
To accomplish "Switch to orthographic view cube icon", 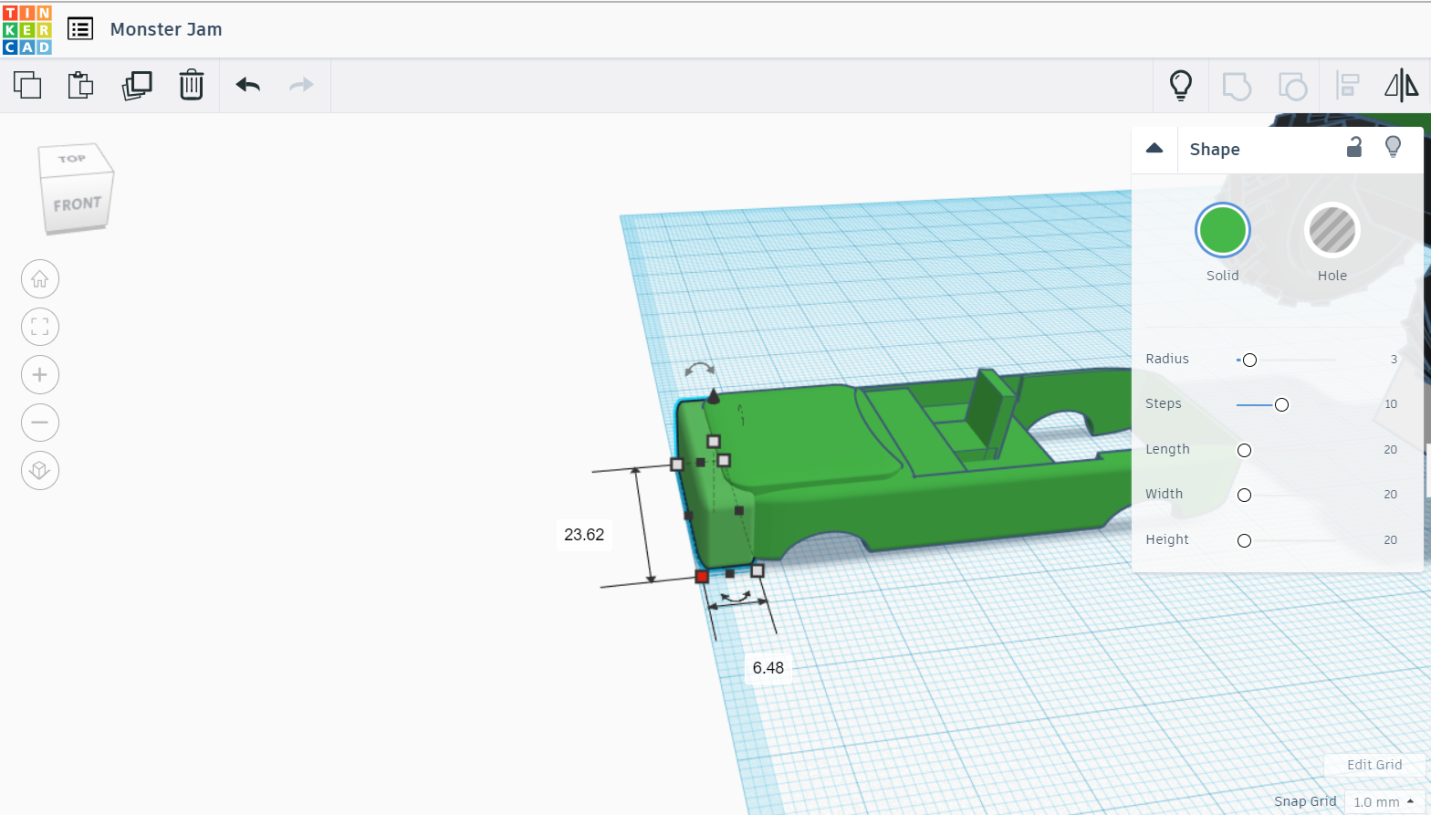I will (x=40, y=470).
